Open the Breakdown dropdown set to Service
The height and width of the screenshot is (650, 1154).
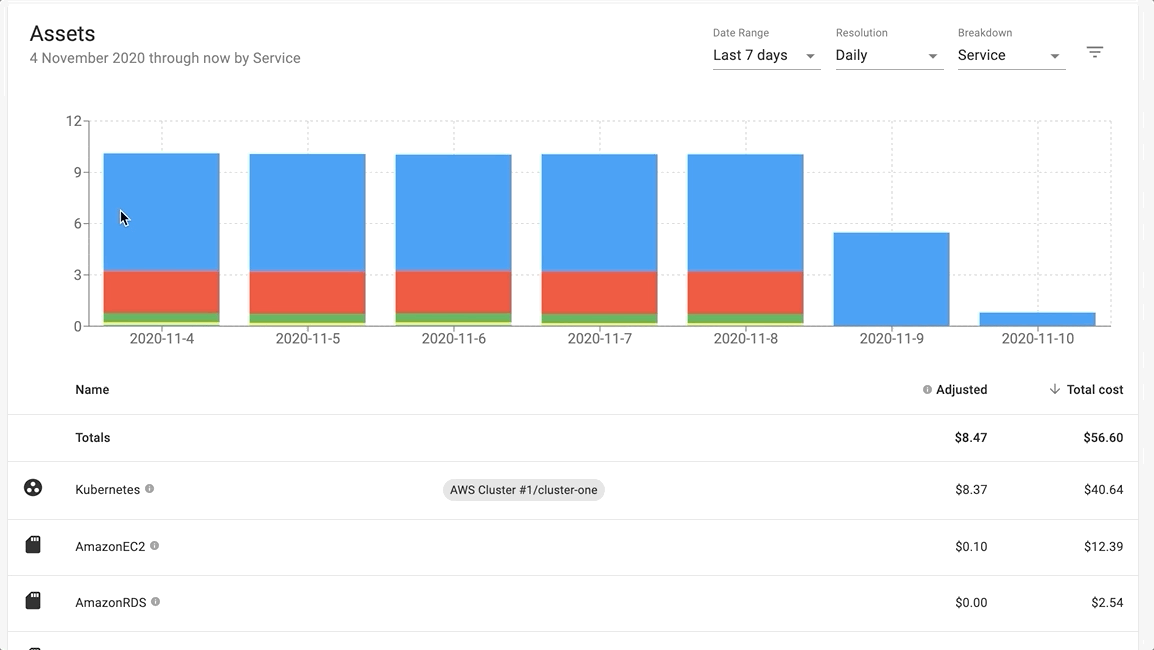click(x=1010, y=55)
